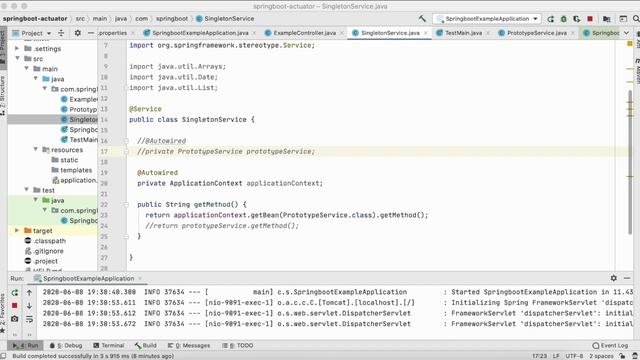Hide the Project panel with minus icon
This screenshot has width=640, height=360.
click(x=91, y=33)
